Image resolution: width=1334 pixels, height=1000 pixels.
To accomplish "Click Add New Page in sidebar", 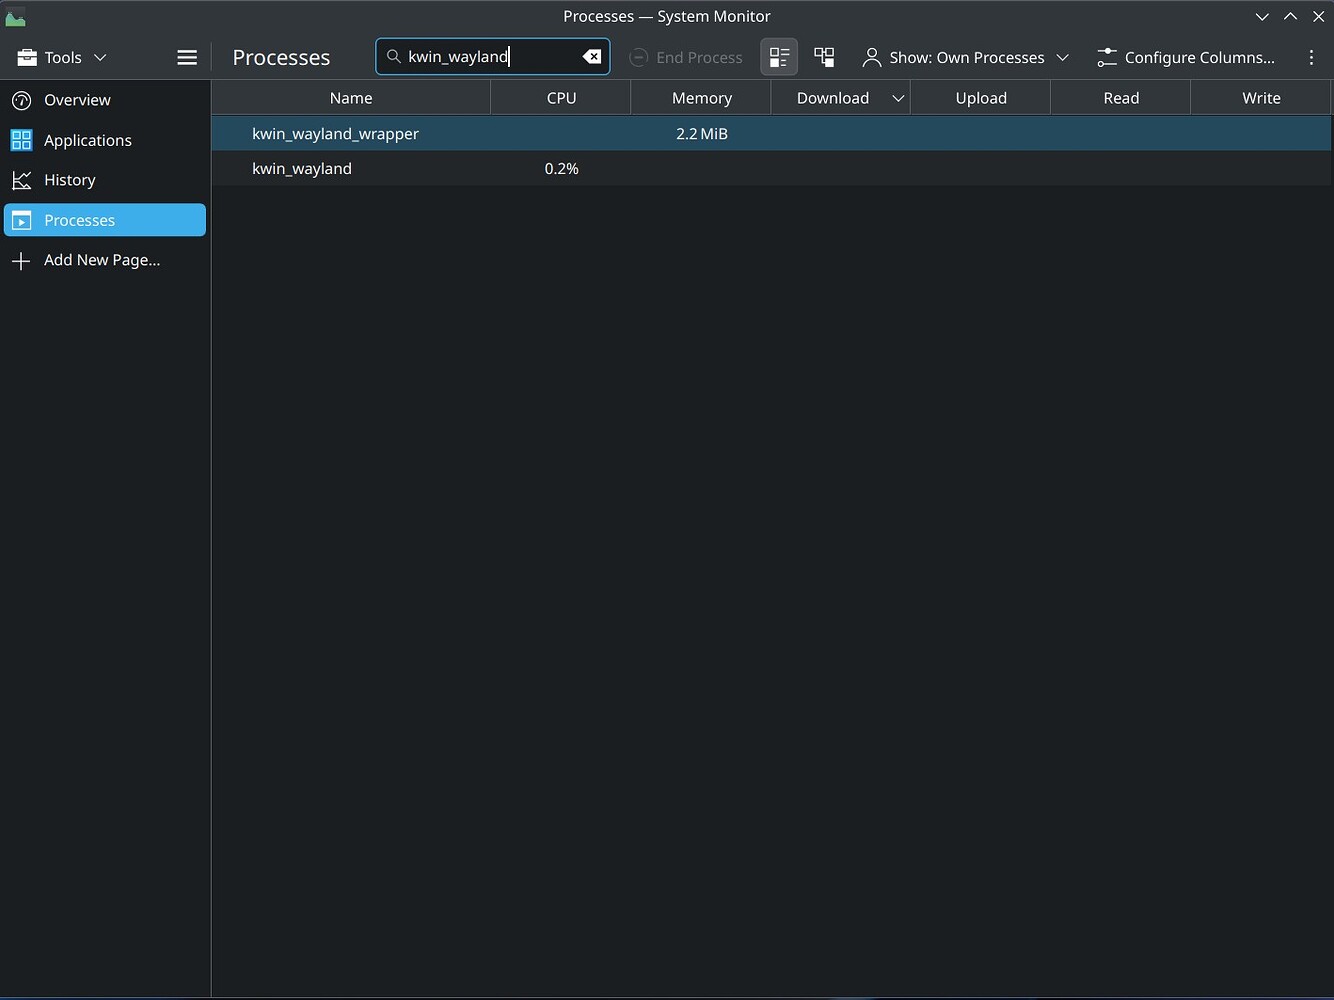I will pos(102,259).
